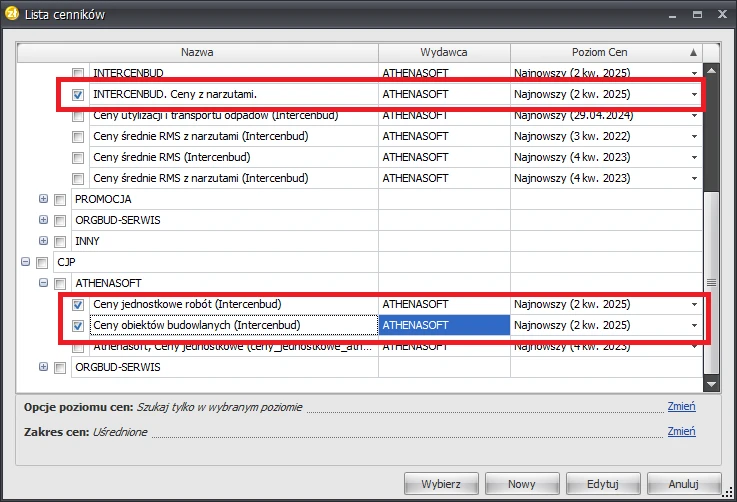The width and height of the screenshot is (737, 502).
Task: Sort by the Nazwa column header
Action: tap(197, 52)
